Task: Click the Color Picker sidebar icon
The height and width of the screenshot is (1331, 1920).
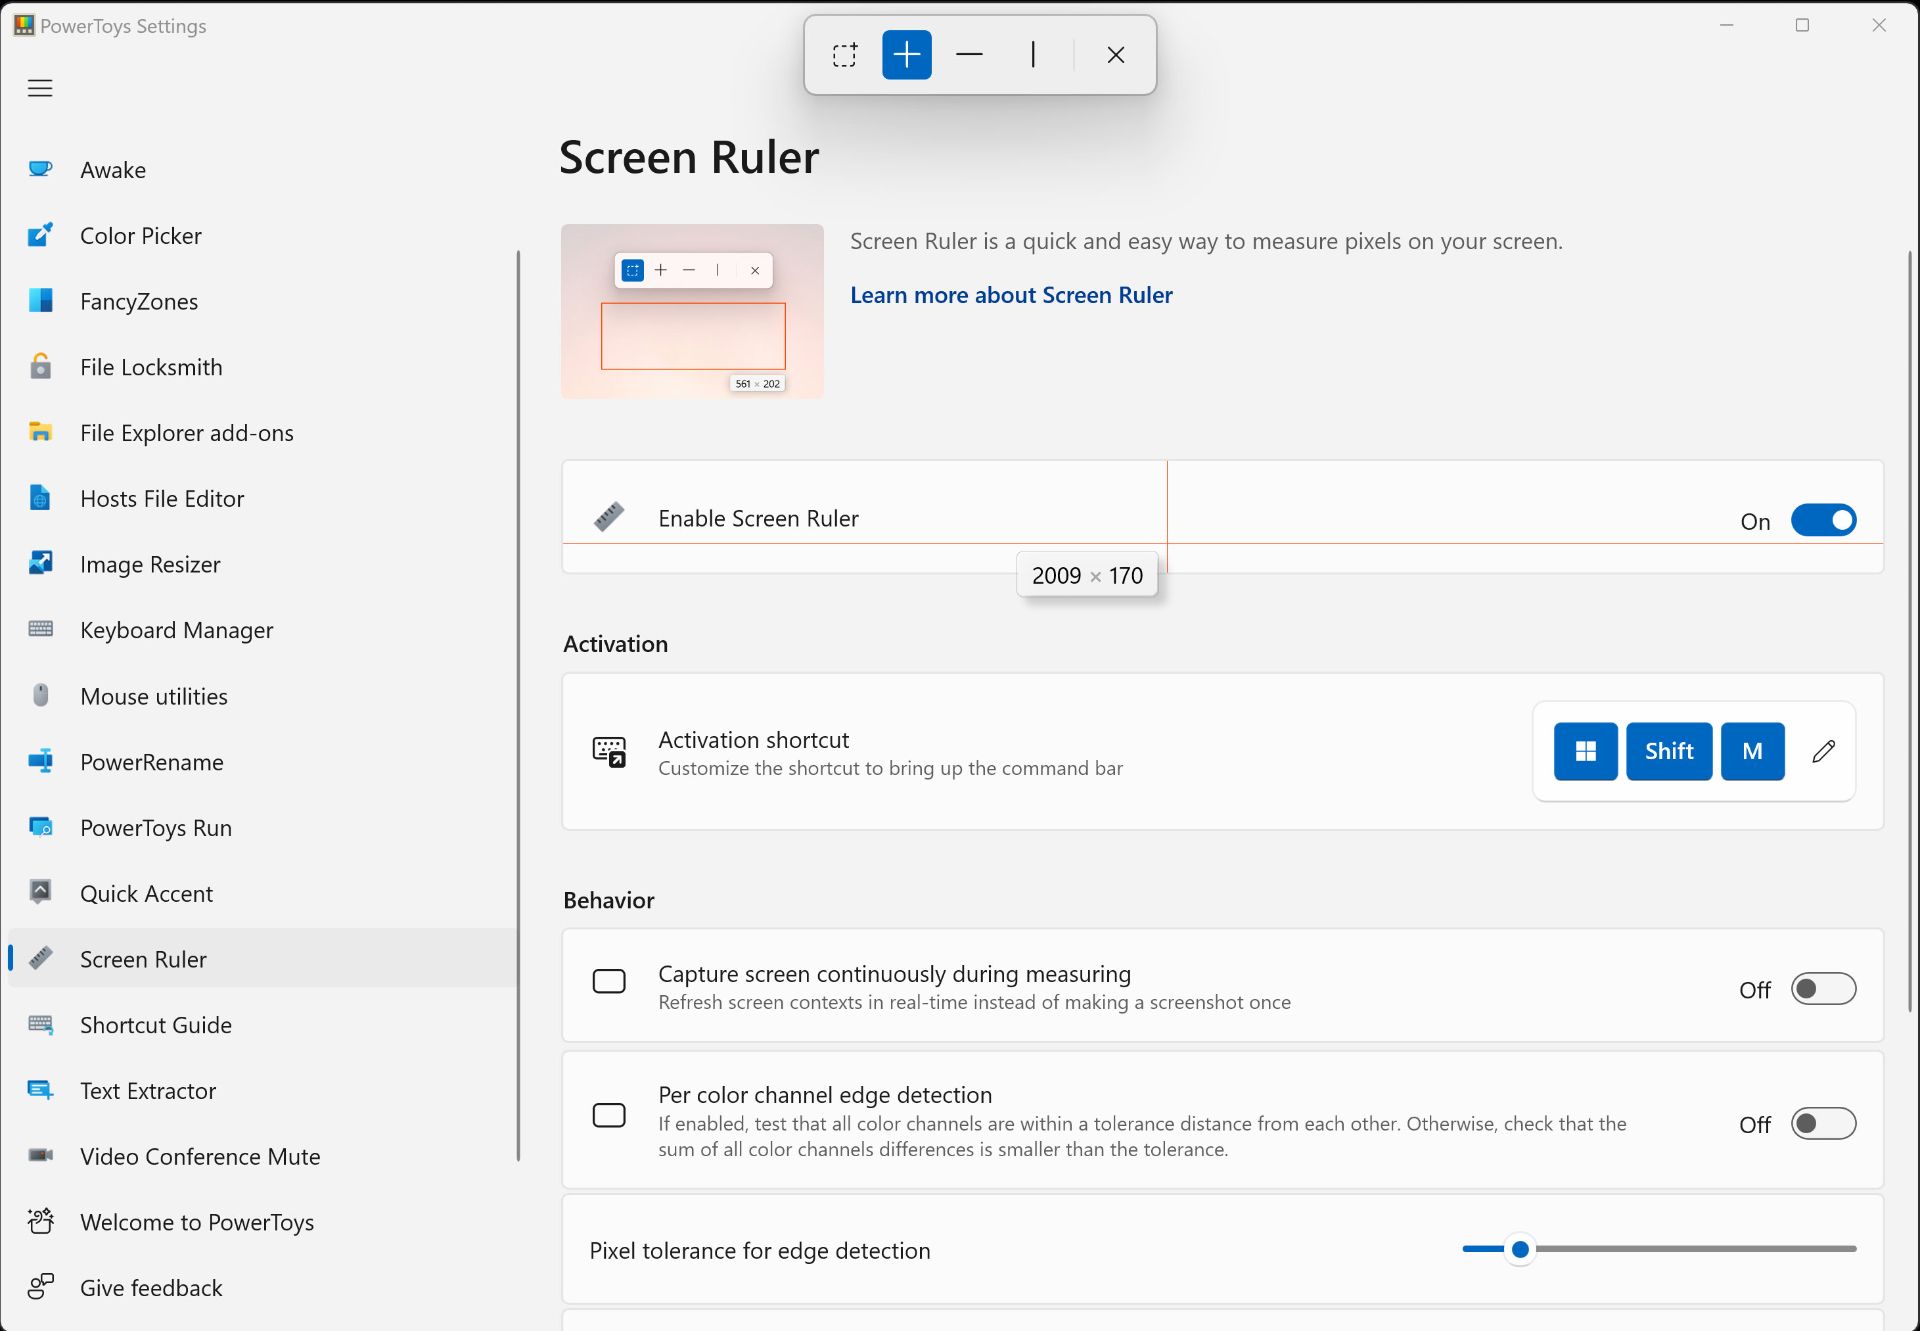Action: click(41, 236)
